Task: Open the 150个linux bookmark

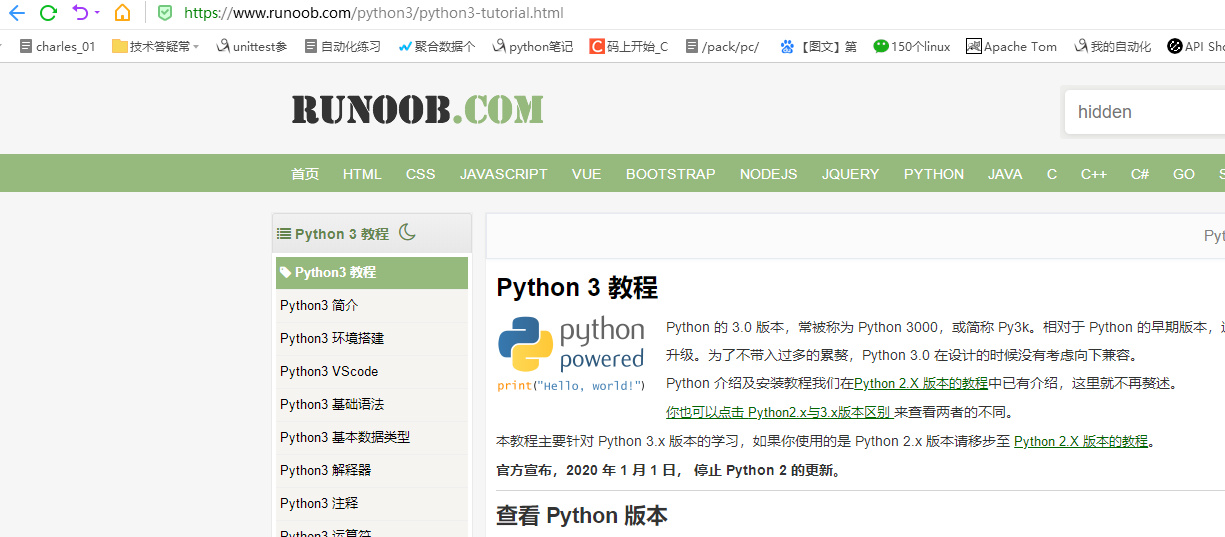Action: click(x=912, y=46)
